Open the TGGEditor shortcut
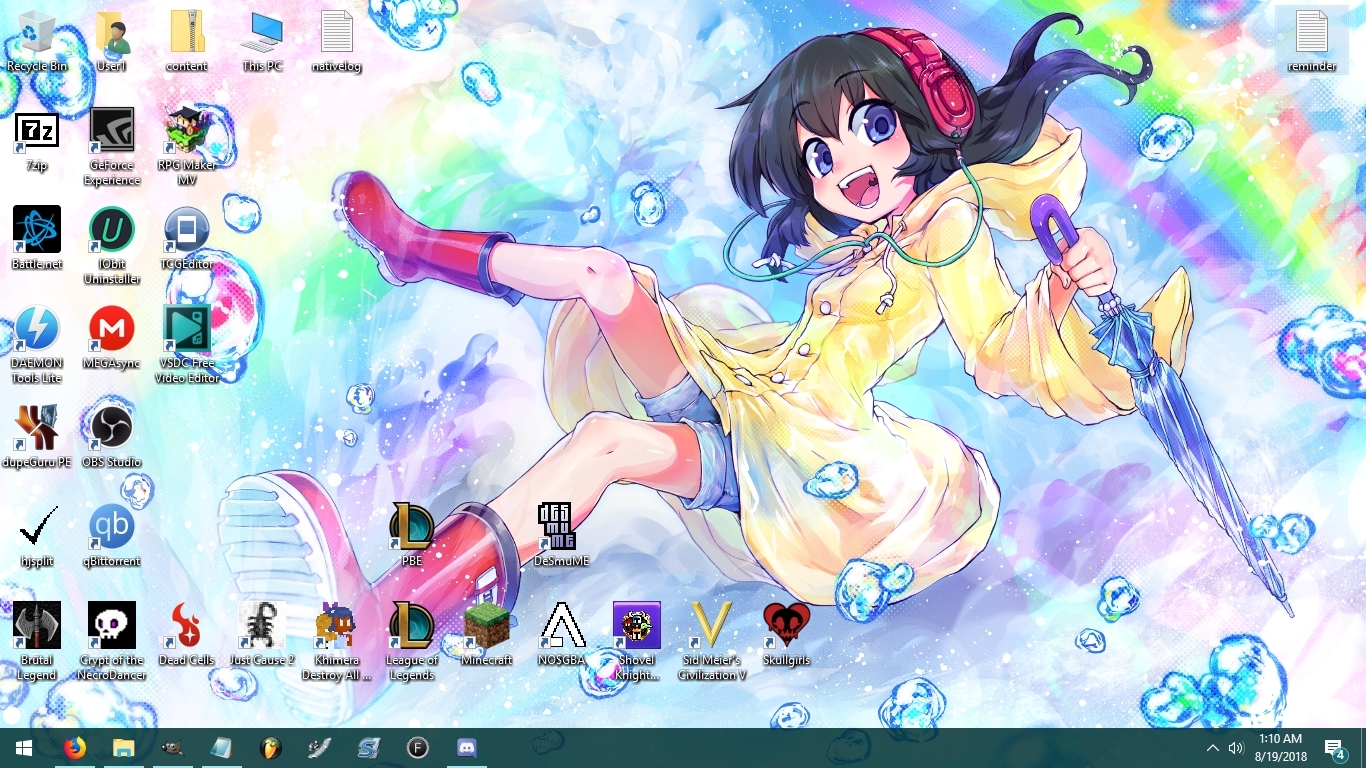Screen dimensions: 1366x768 (x=187, y=238)
